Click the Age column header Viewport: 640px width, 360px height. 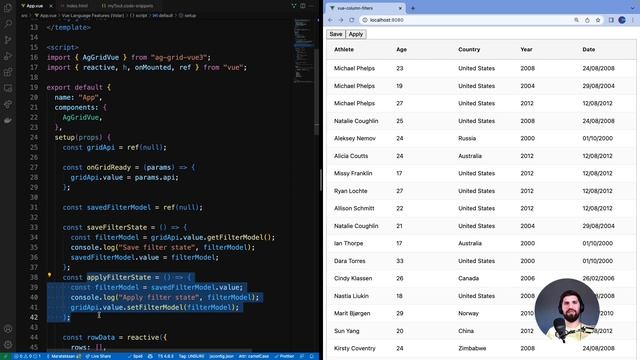coord(401,49)
